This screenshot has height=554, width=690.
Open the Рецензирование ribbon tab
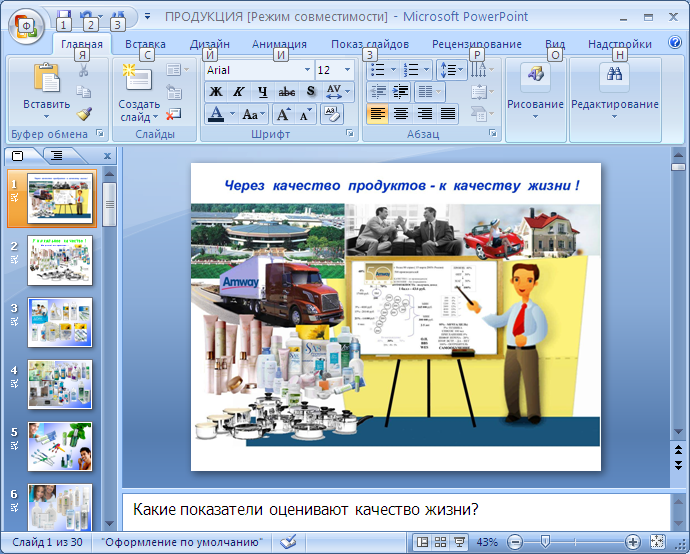point(477,44)
